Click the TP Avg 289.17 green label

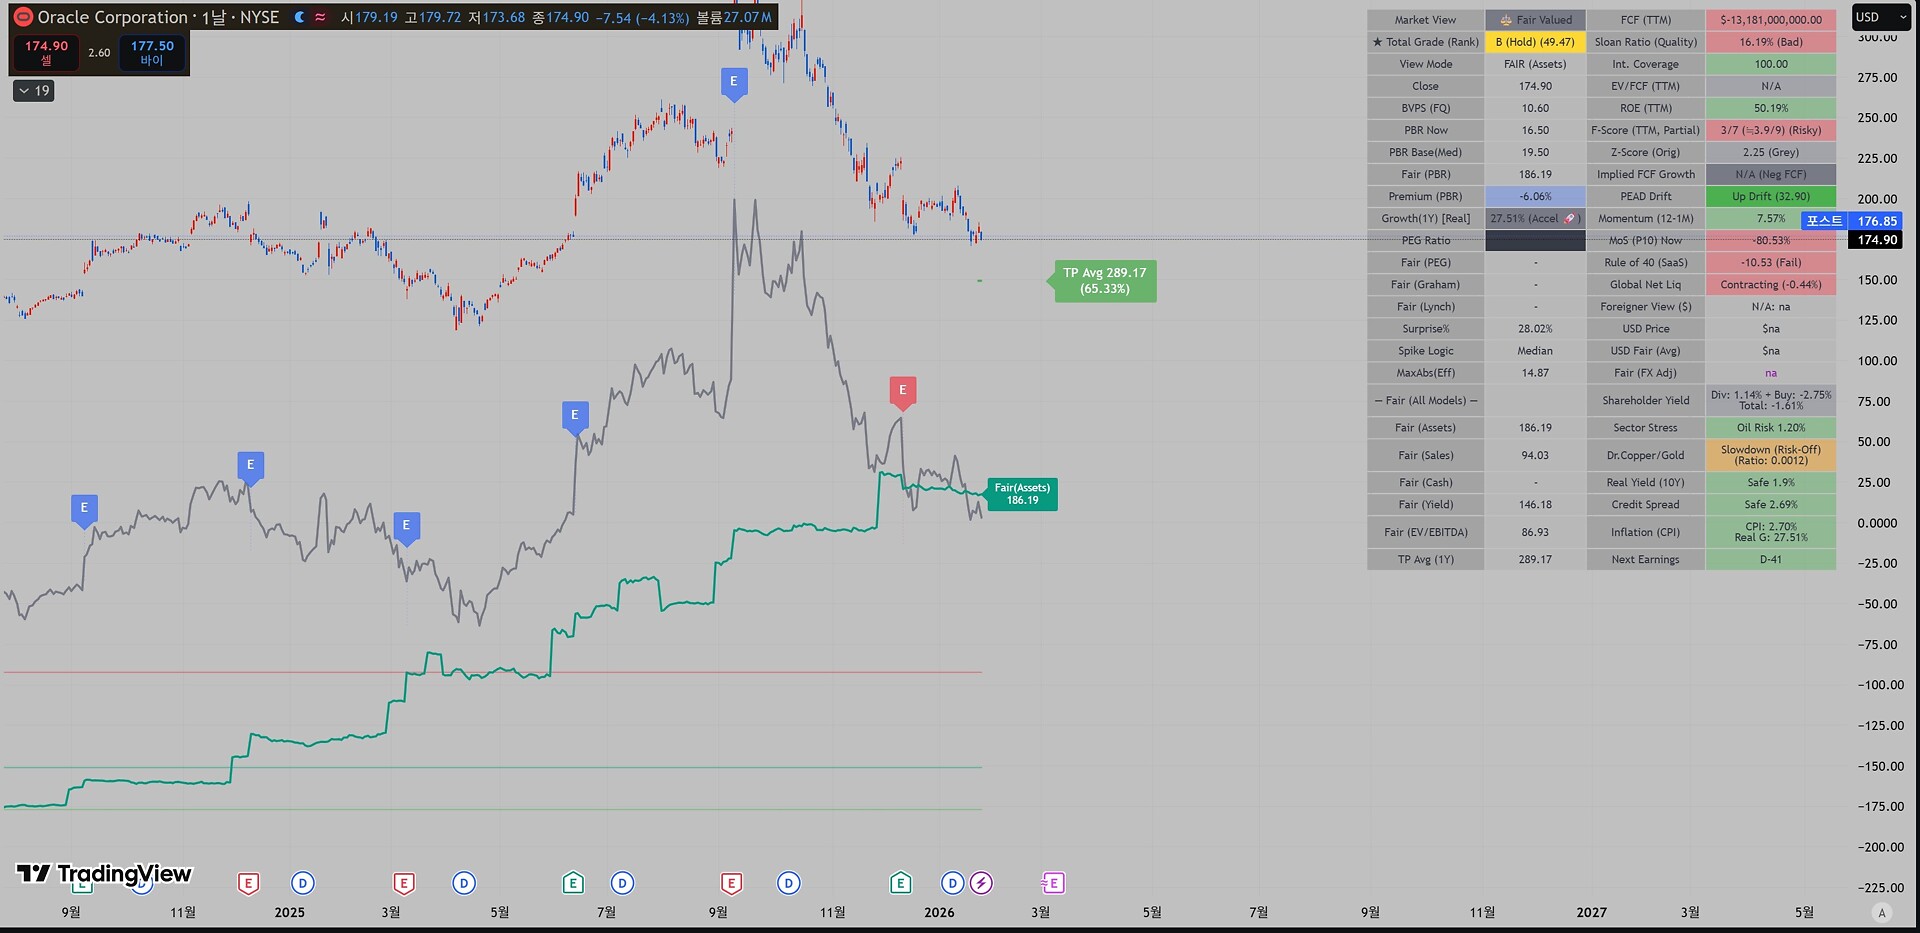1105,281
